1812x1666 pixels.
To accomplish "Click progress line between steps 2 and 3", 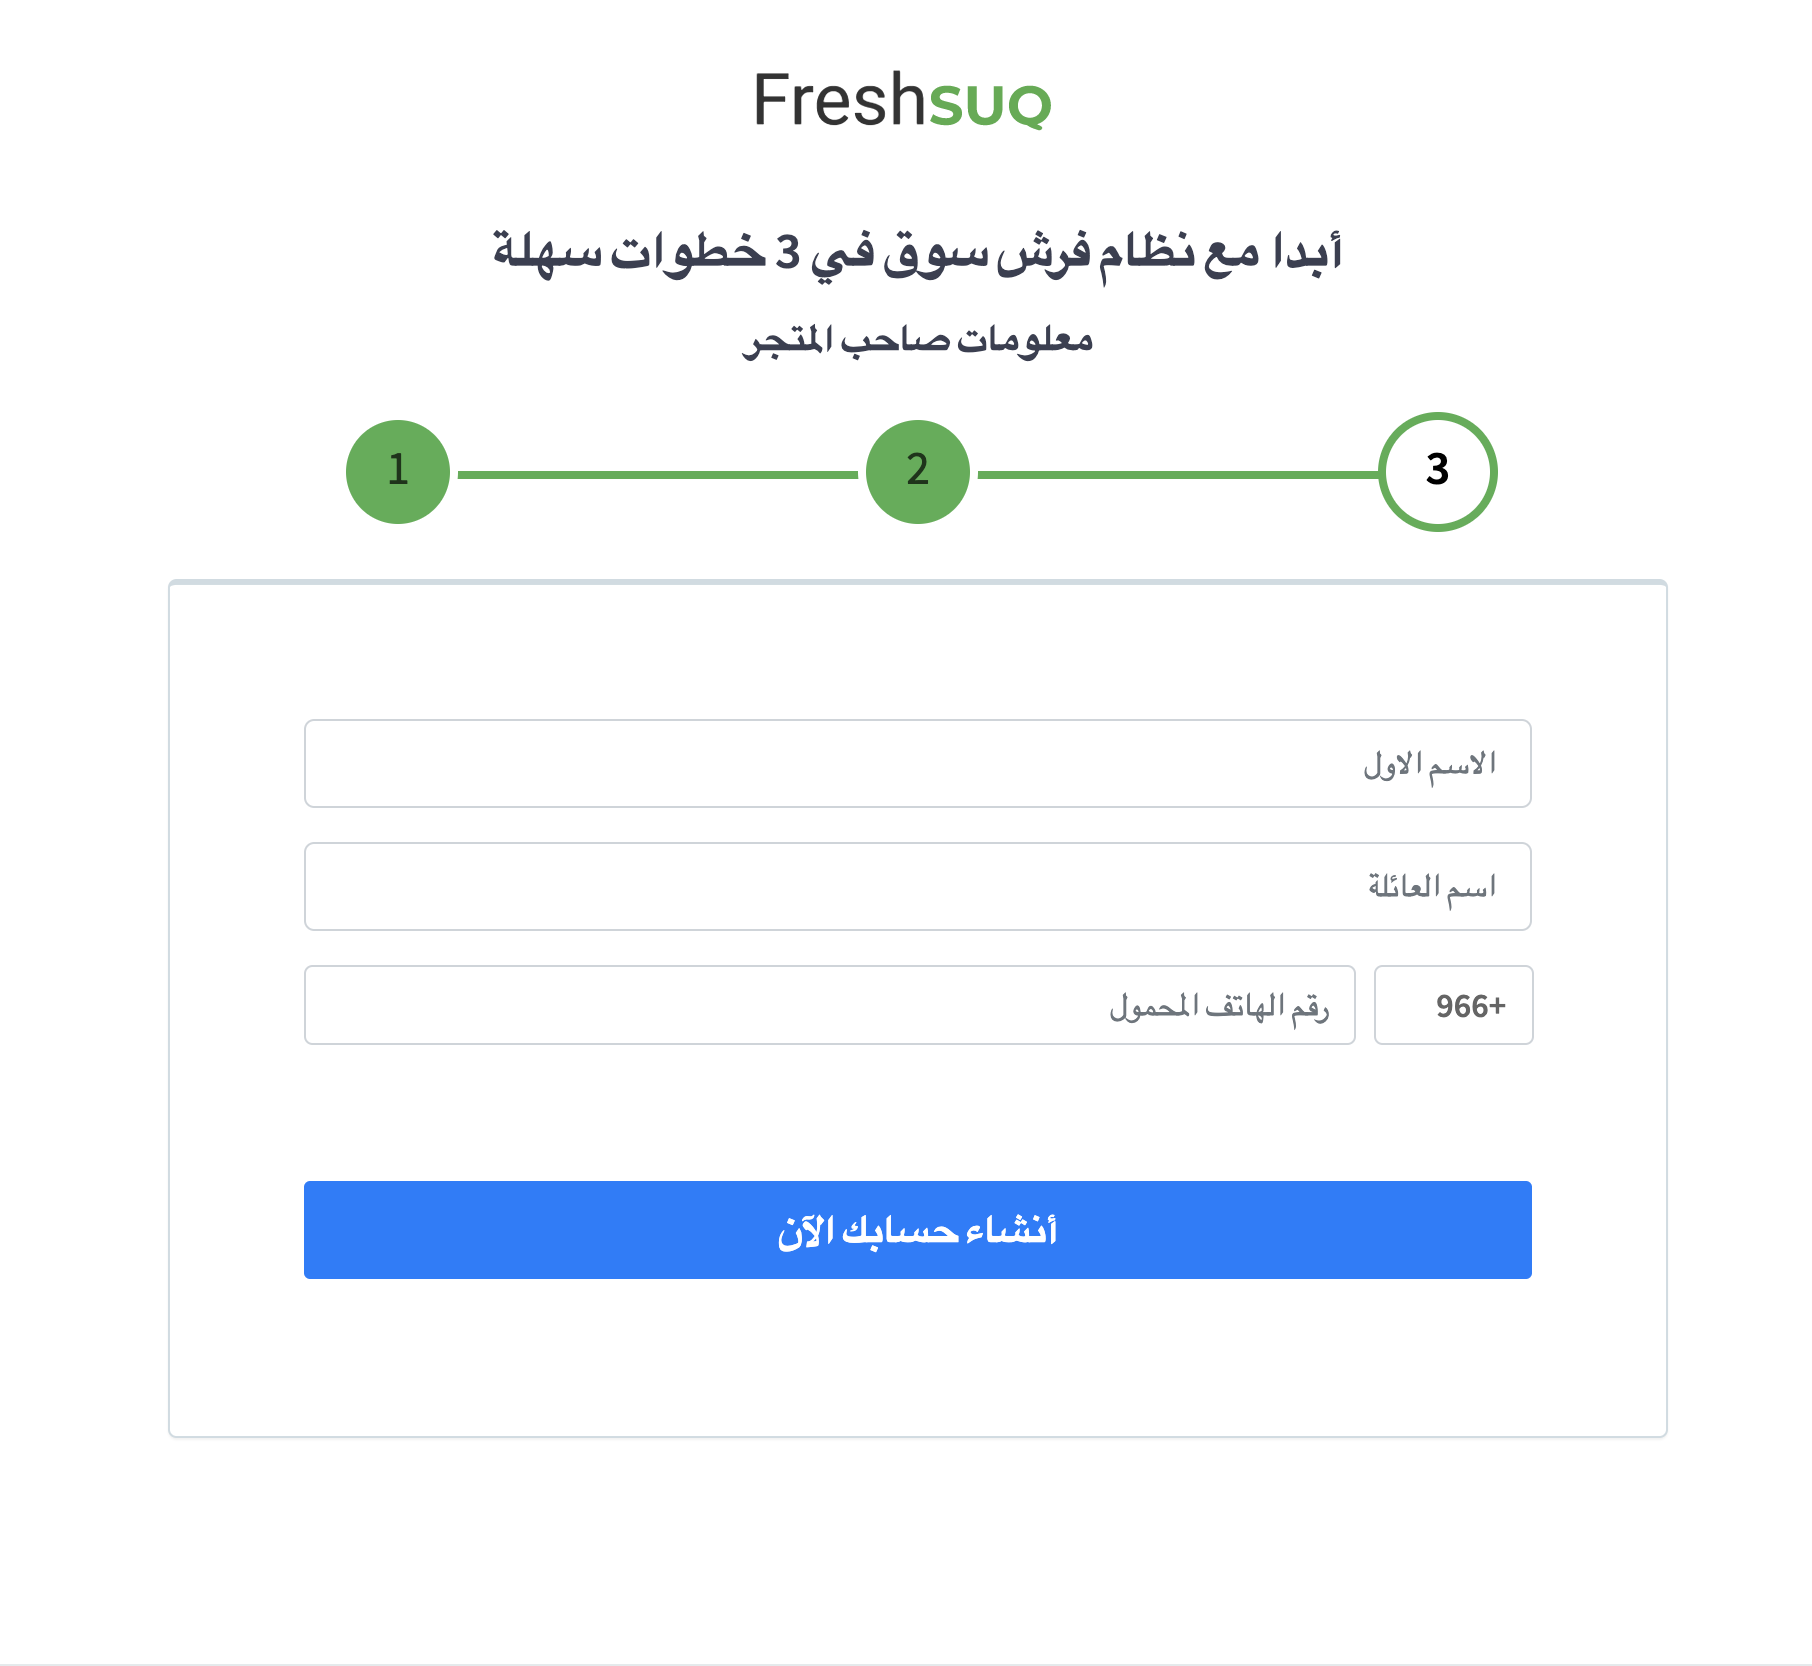I will point(1178,474).
